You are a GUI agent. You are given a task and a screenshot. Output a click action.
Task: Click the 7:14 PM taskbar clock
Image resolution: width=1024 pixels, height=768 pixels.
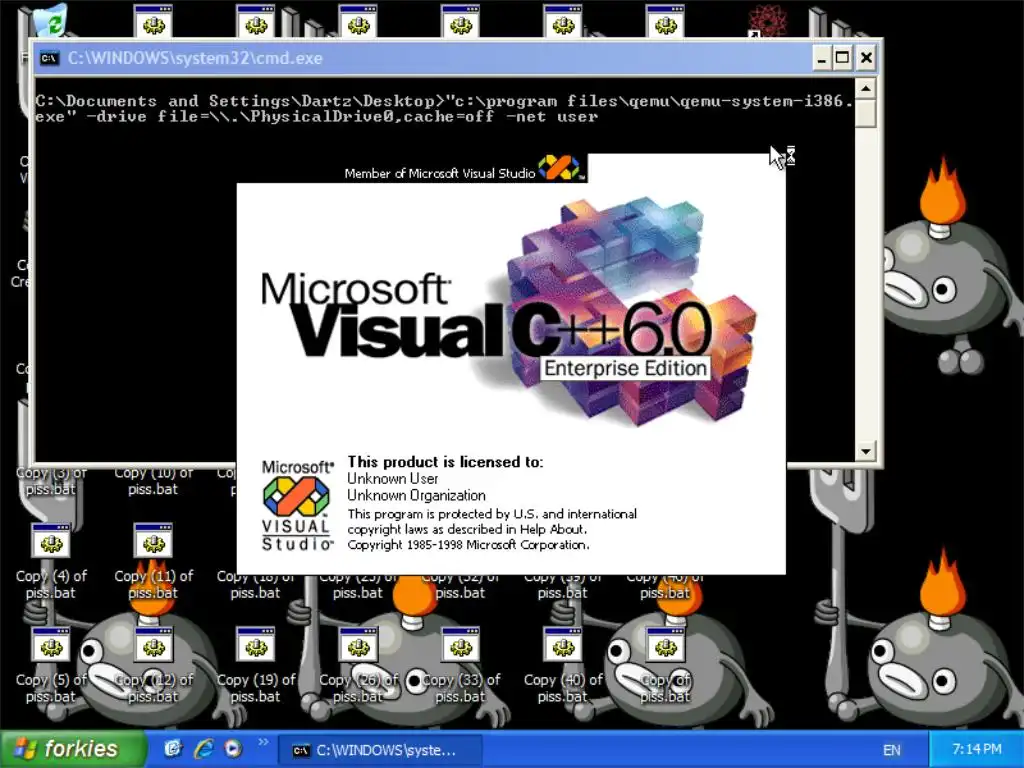(976, 749)
